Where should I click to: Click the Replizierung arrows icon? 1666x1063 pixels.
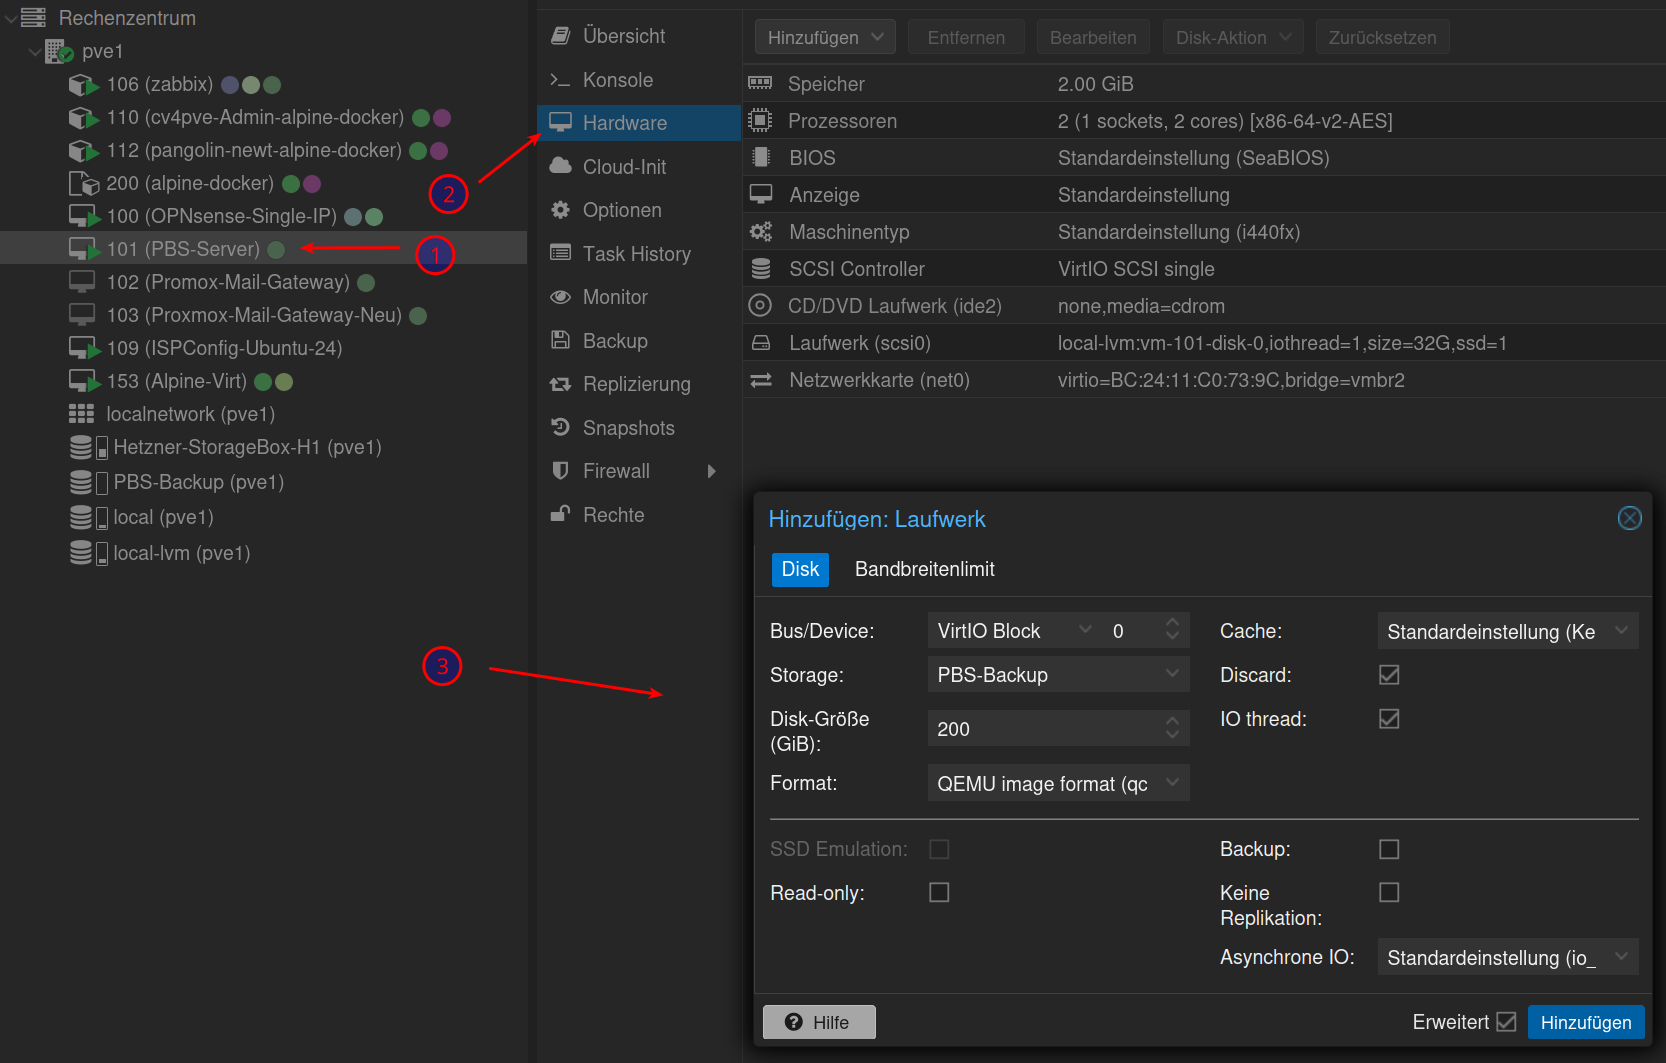pyautogui.click(x=560, y=384)
